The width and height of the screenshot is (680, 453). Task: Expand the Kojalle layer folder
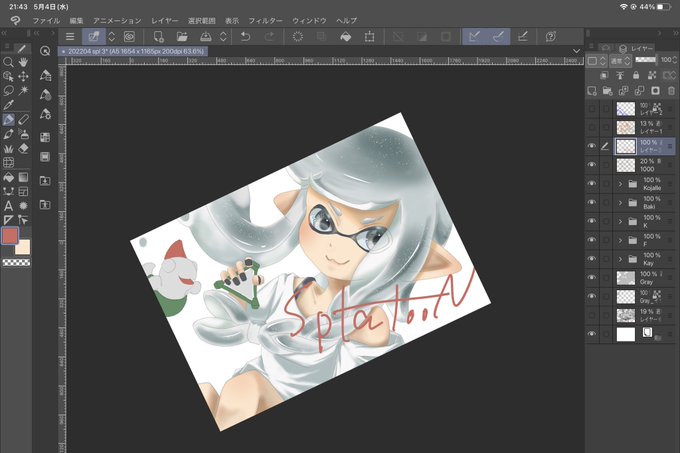point(620,184)
